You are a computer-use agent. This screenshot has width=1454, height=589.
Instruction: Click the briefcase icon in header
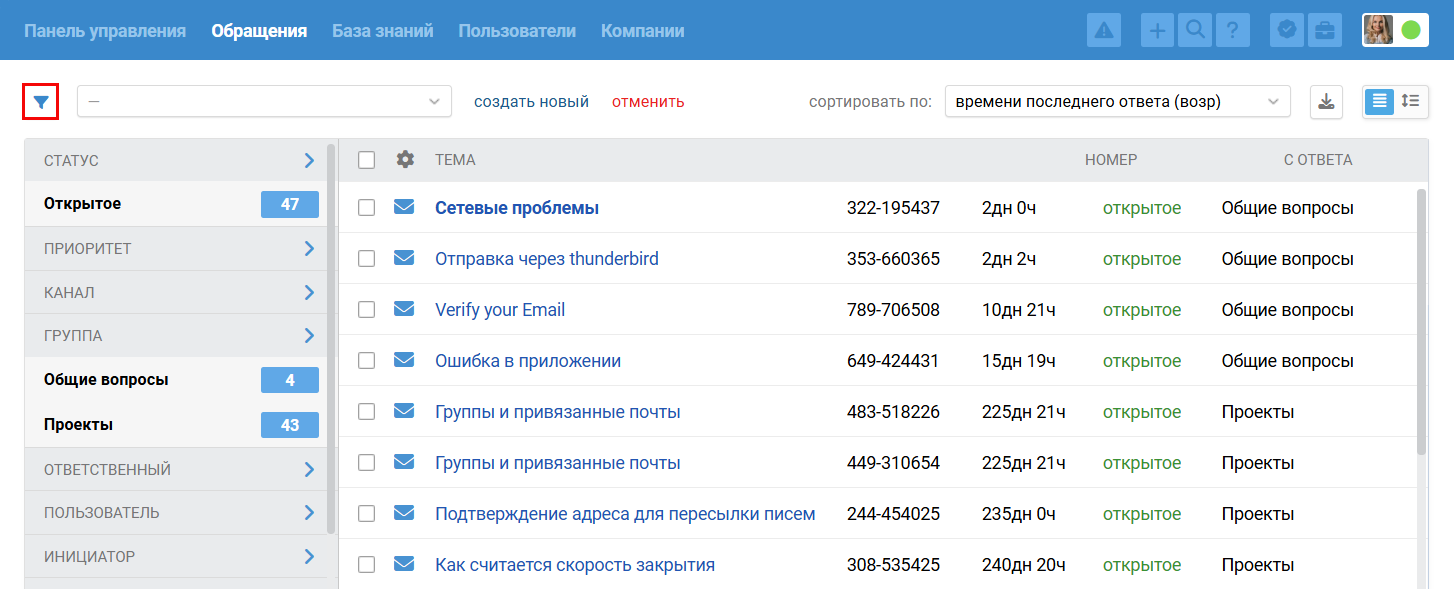(x=1324, y=31)
